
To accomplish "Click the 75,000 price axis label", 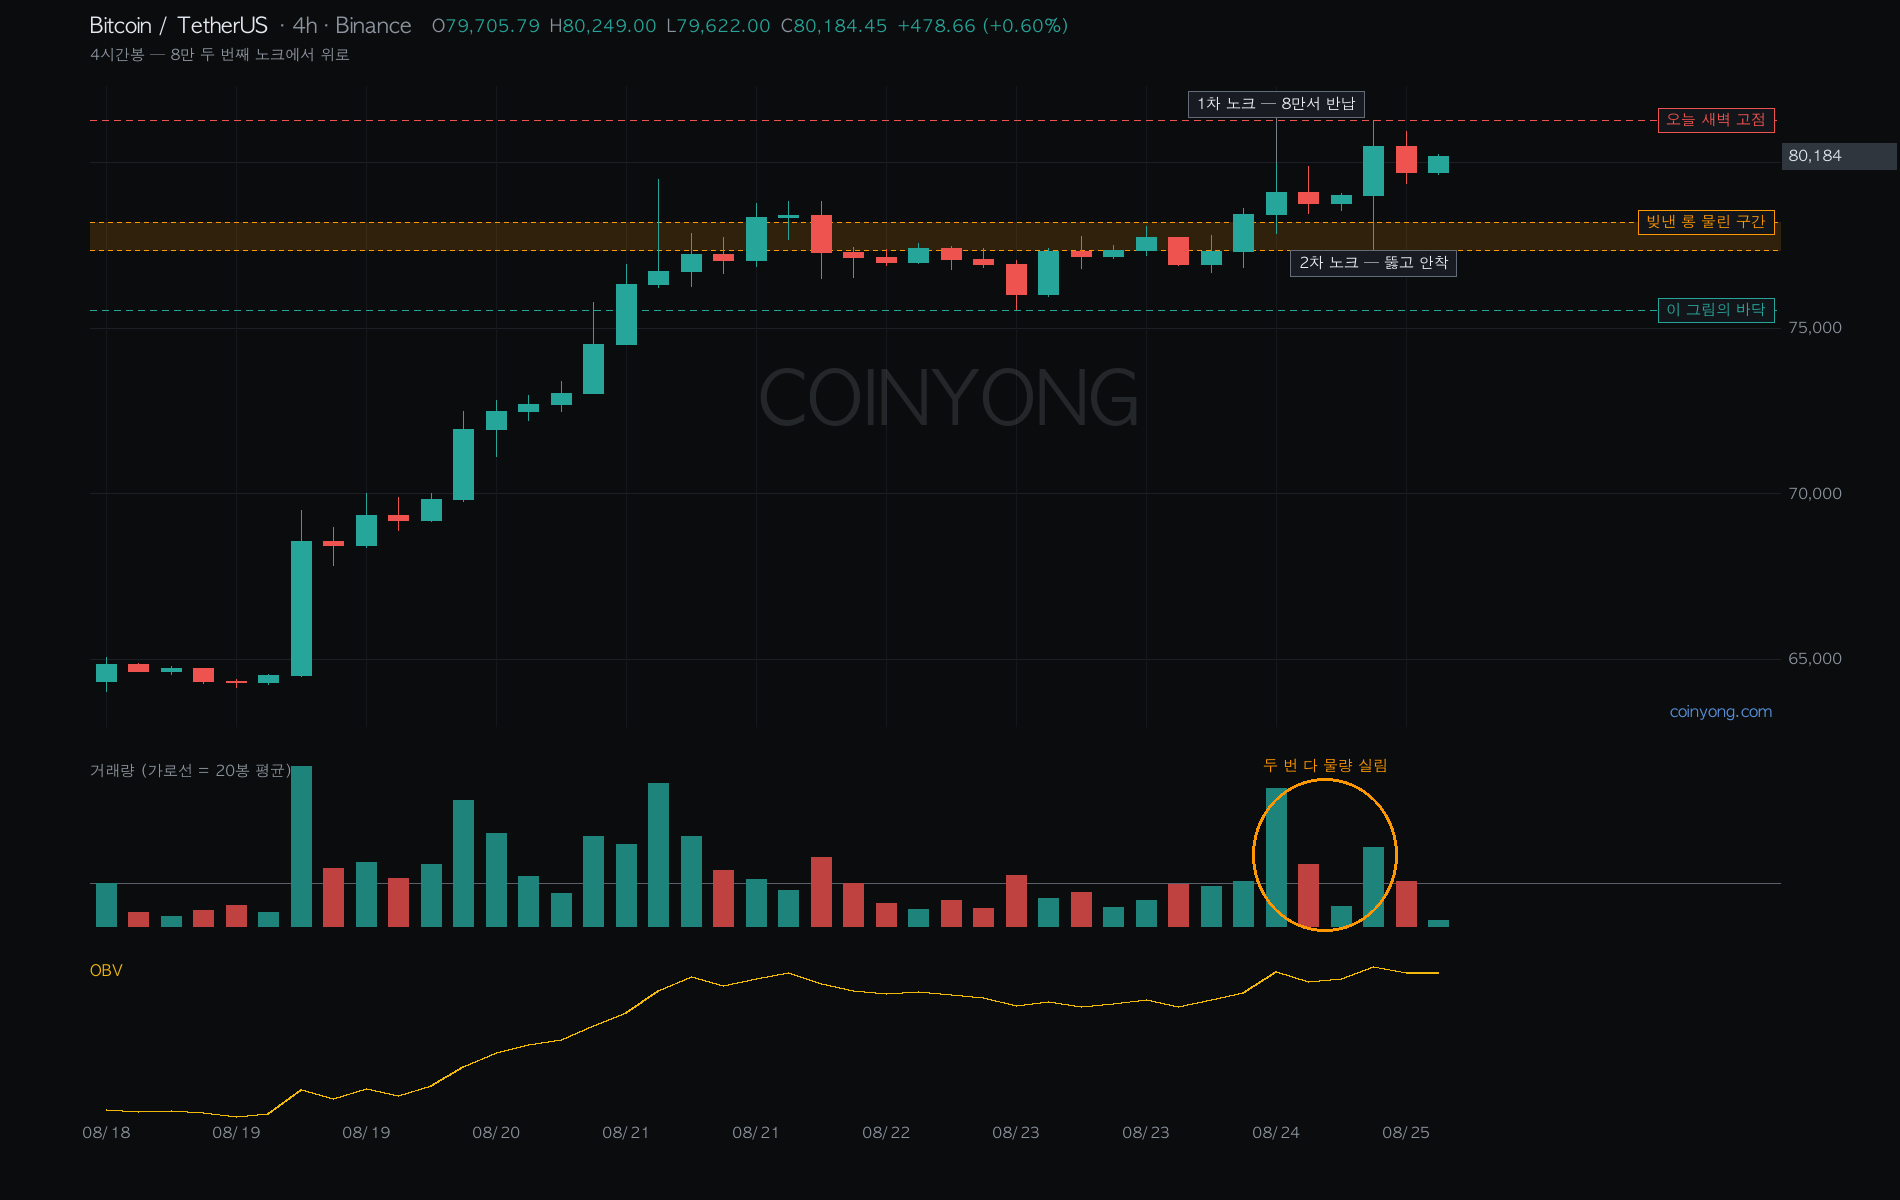I will (1815, 328).
